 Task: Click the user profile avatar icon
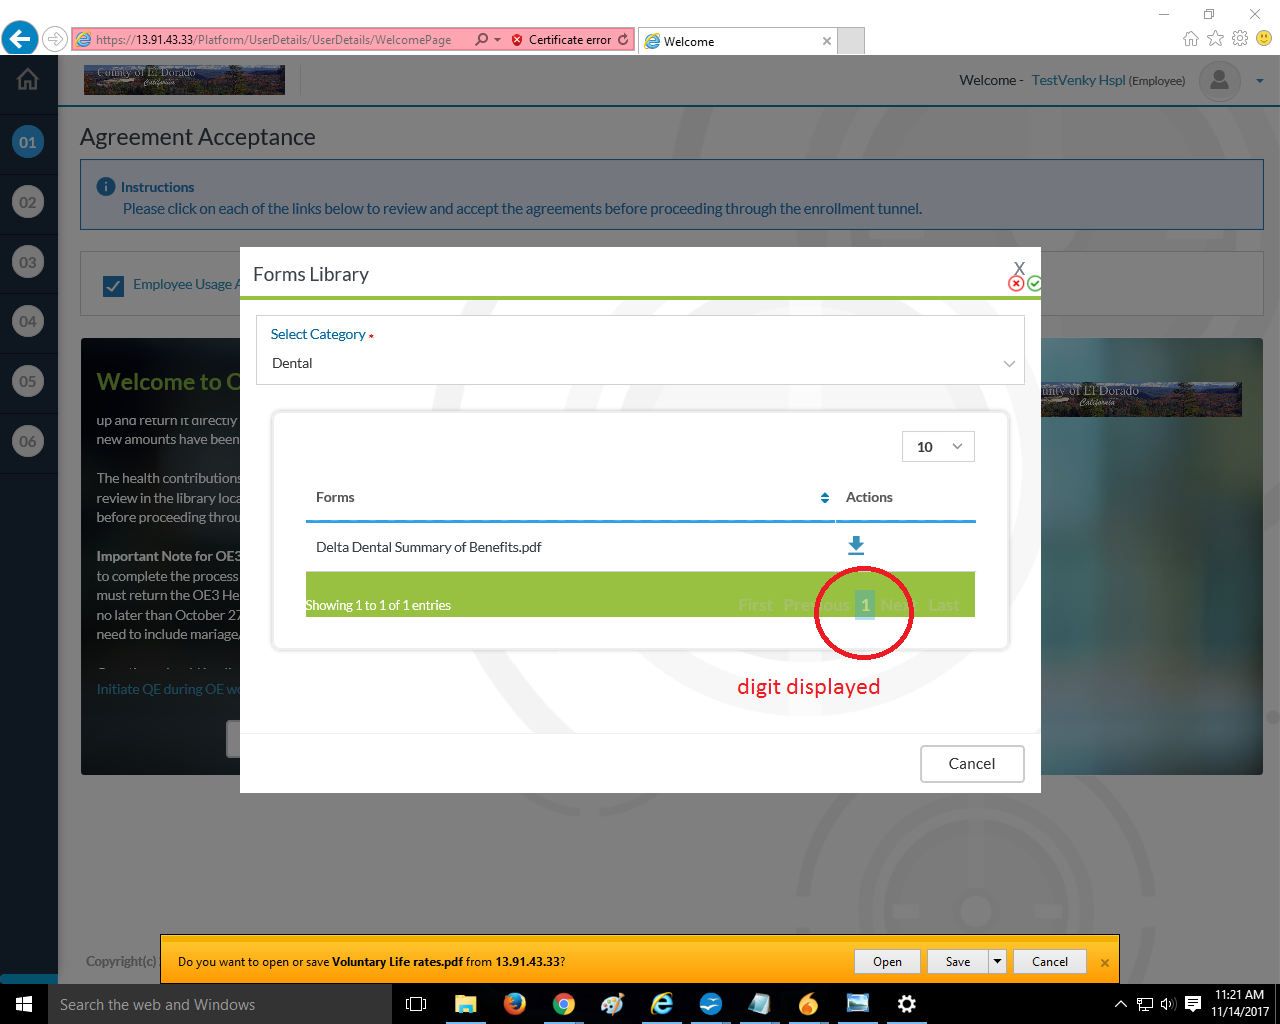tap(1219, 81)
